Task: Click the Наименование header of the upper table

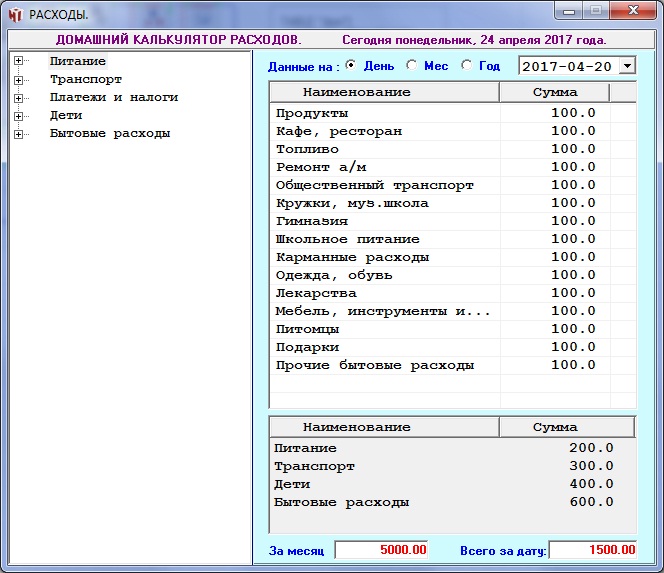Action: (385, 92)
